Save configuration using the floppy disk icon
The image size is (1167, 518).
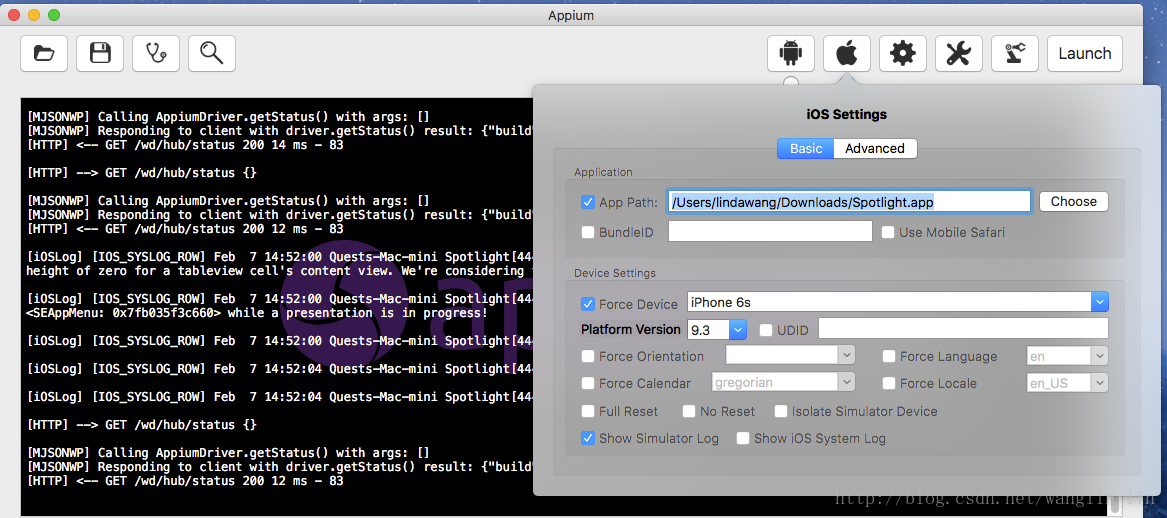tap(100, 54)
